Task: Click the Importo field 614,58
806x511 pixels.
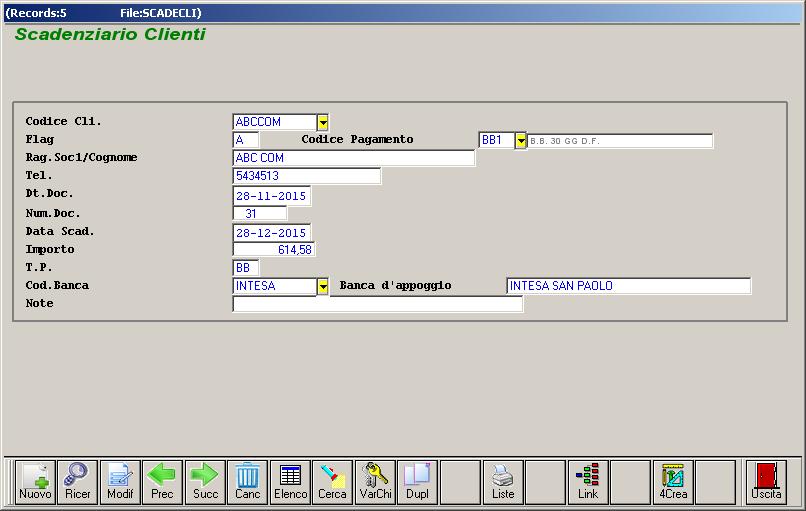Action: tap(274, 250)
